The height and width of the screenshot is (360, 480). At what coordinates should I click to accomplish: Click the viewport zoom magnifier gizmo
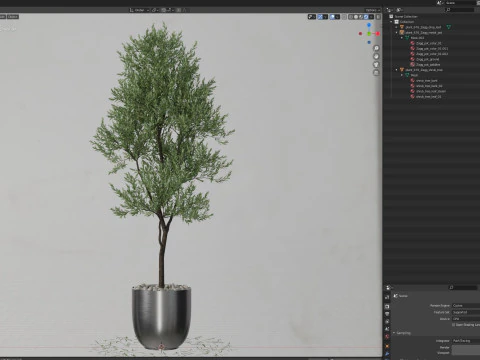[x=376, y=49]
